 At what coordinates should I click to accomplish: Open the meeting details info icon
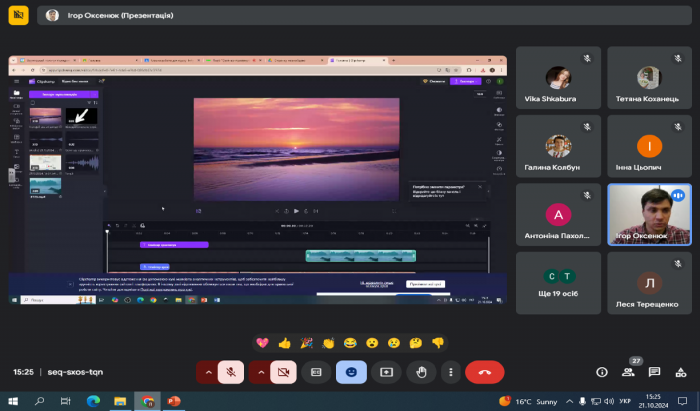coord(602,371)
